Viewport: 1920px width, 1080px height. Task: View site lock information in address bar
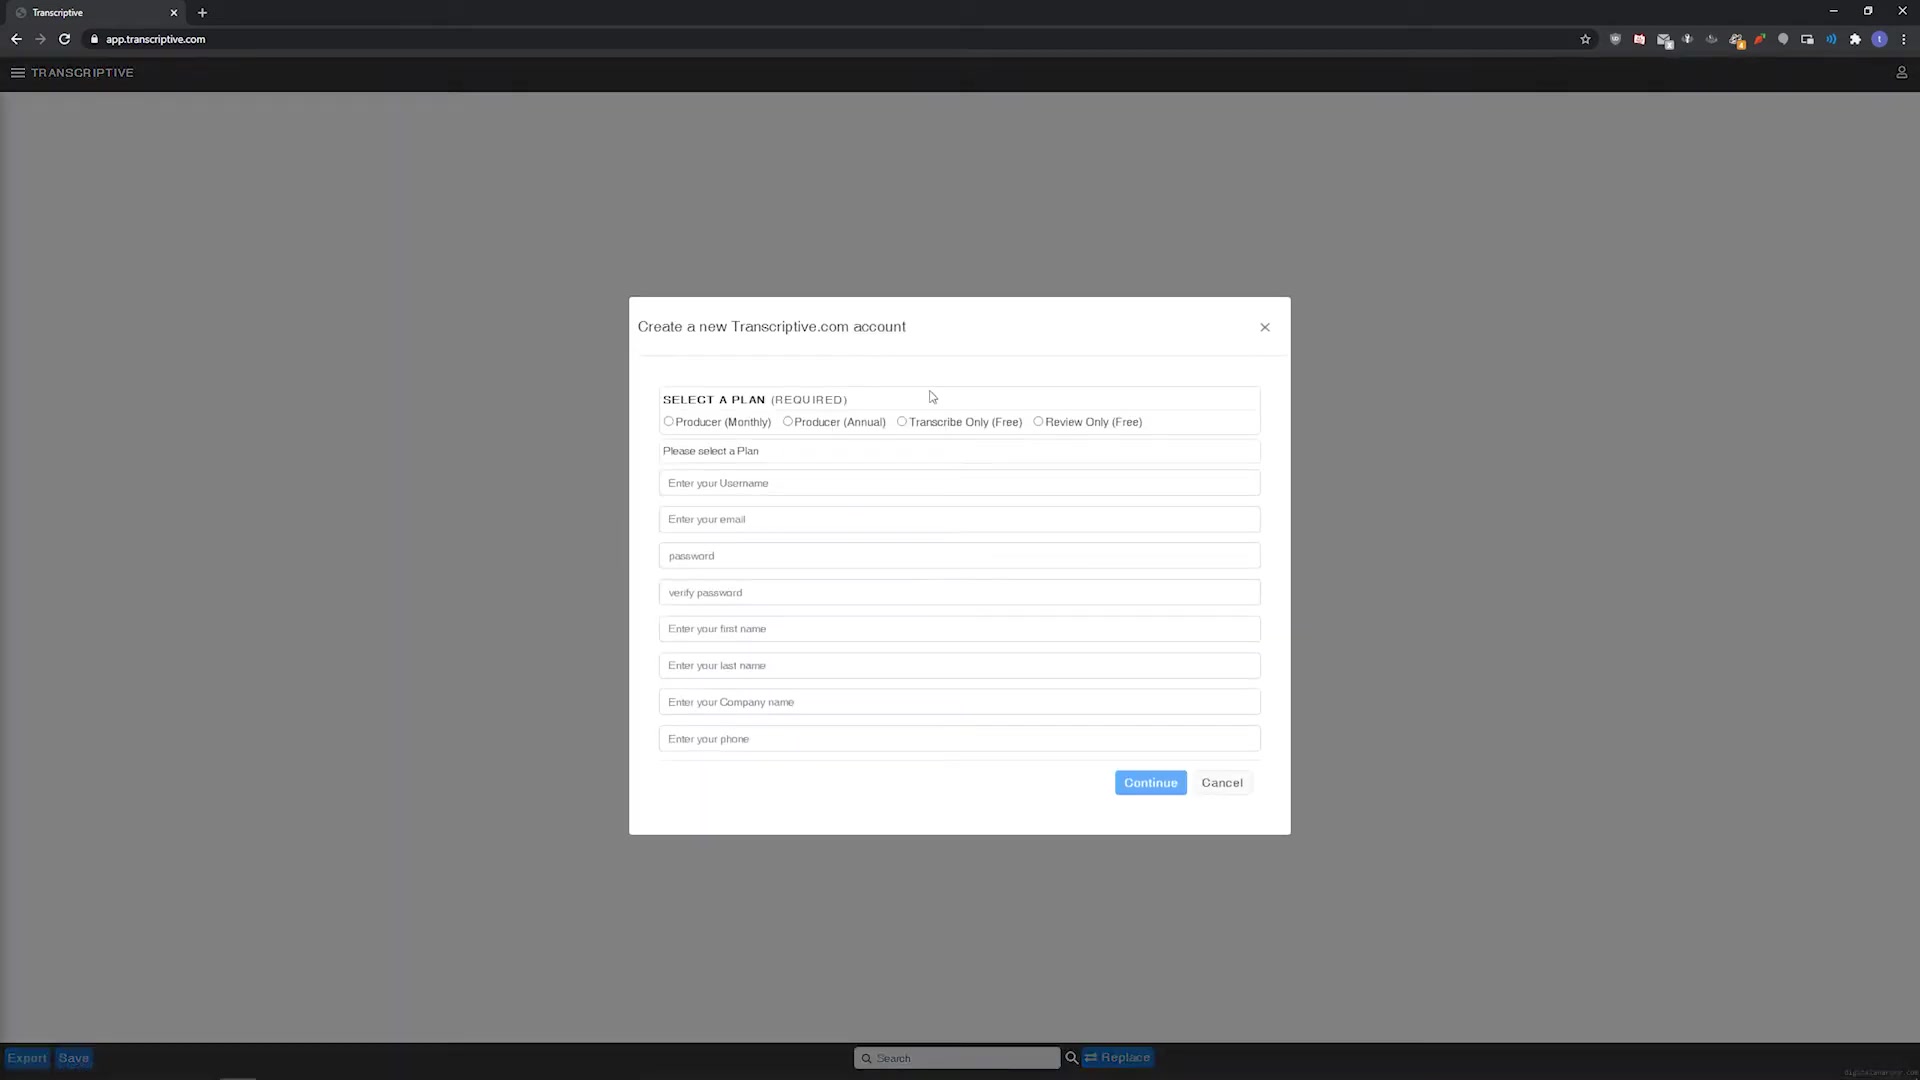tap(94, 39)
